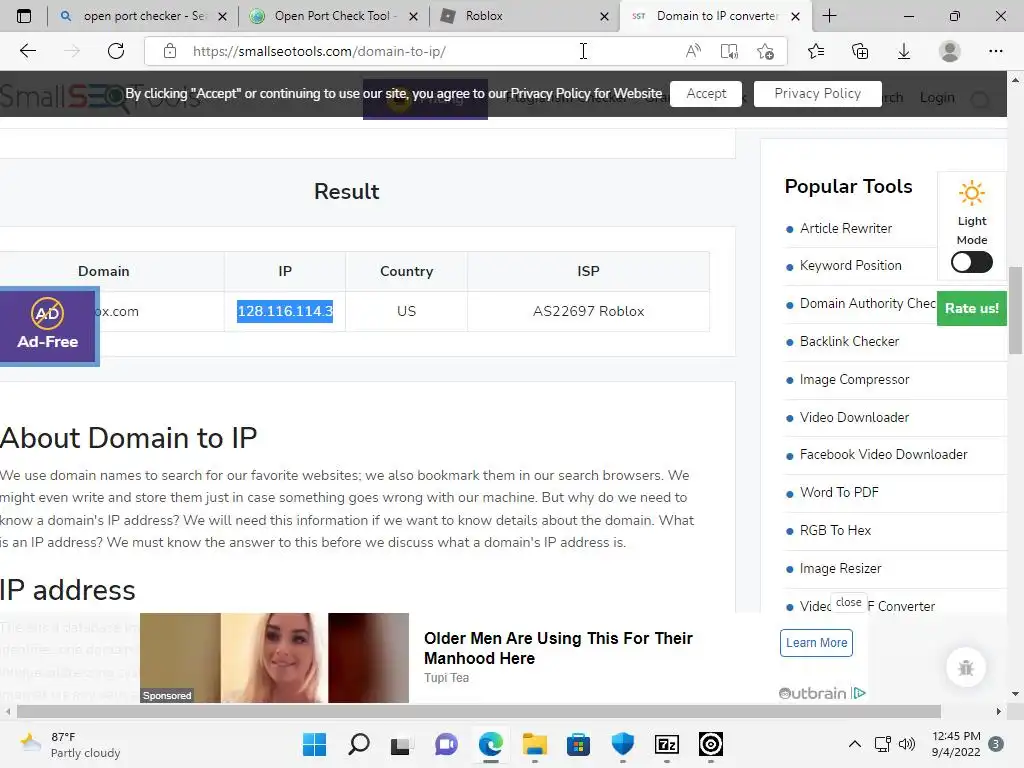1024x768 pixels.
Task: Click the Ad-Free badge
Action: (x=48, y=326)
